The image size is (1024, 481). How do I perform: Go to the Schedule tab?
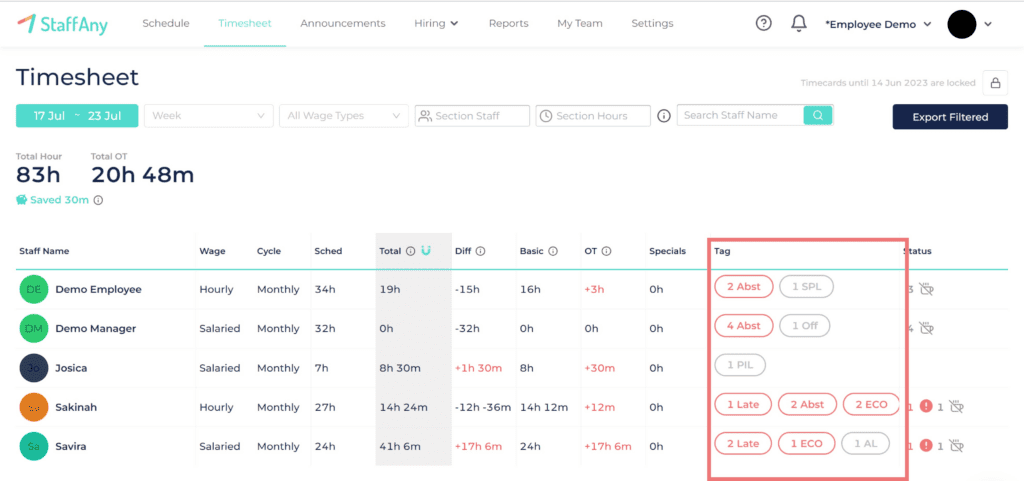pyautogui.click(x=166, y=23)
